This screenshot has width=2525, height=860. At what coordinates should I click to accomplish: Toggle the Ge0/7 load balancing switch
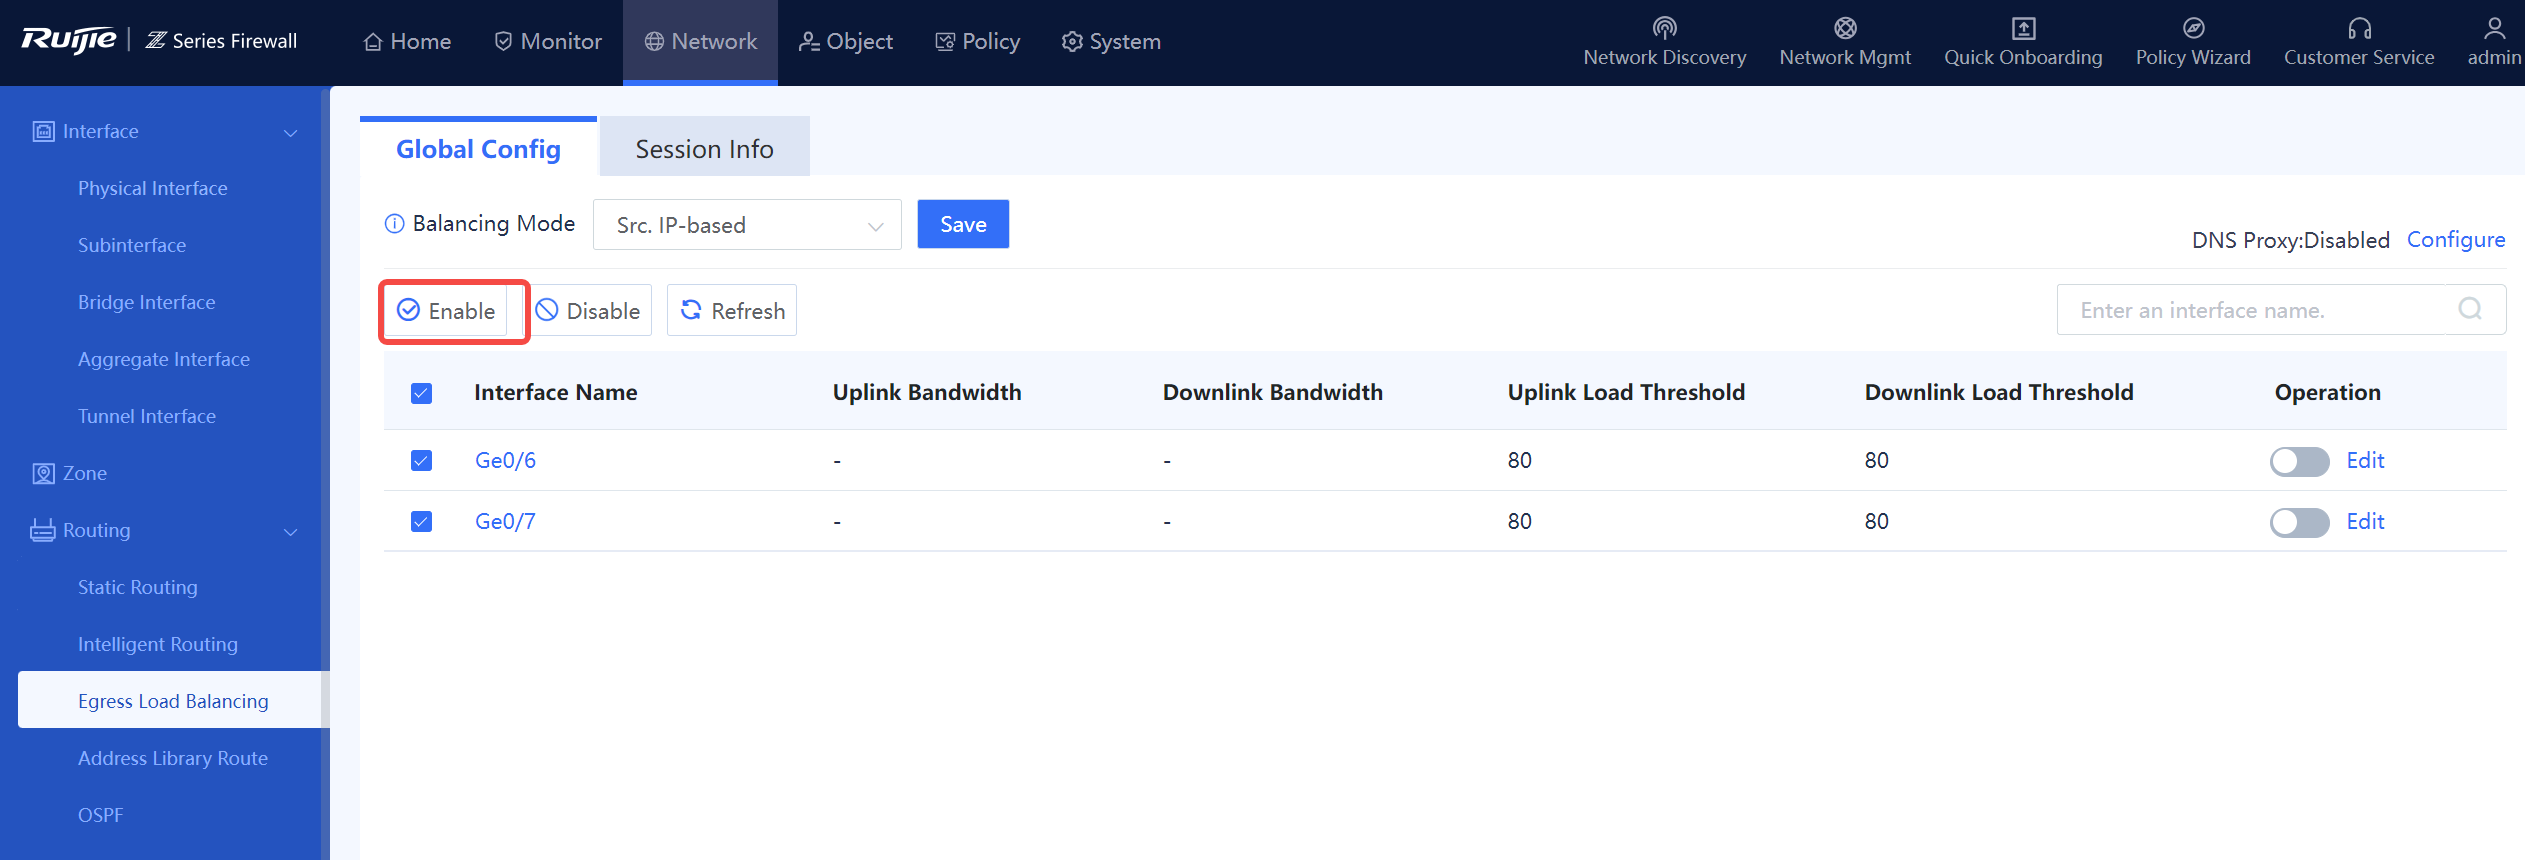tap(2299, 522)
